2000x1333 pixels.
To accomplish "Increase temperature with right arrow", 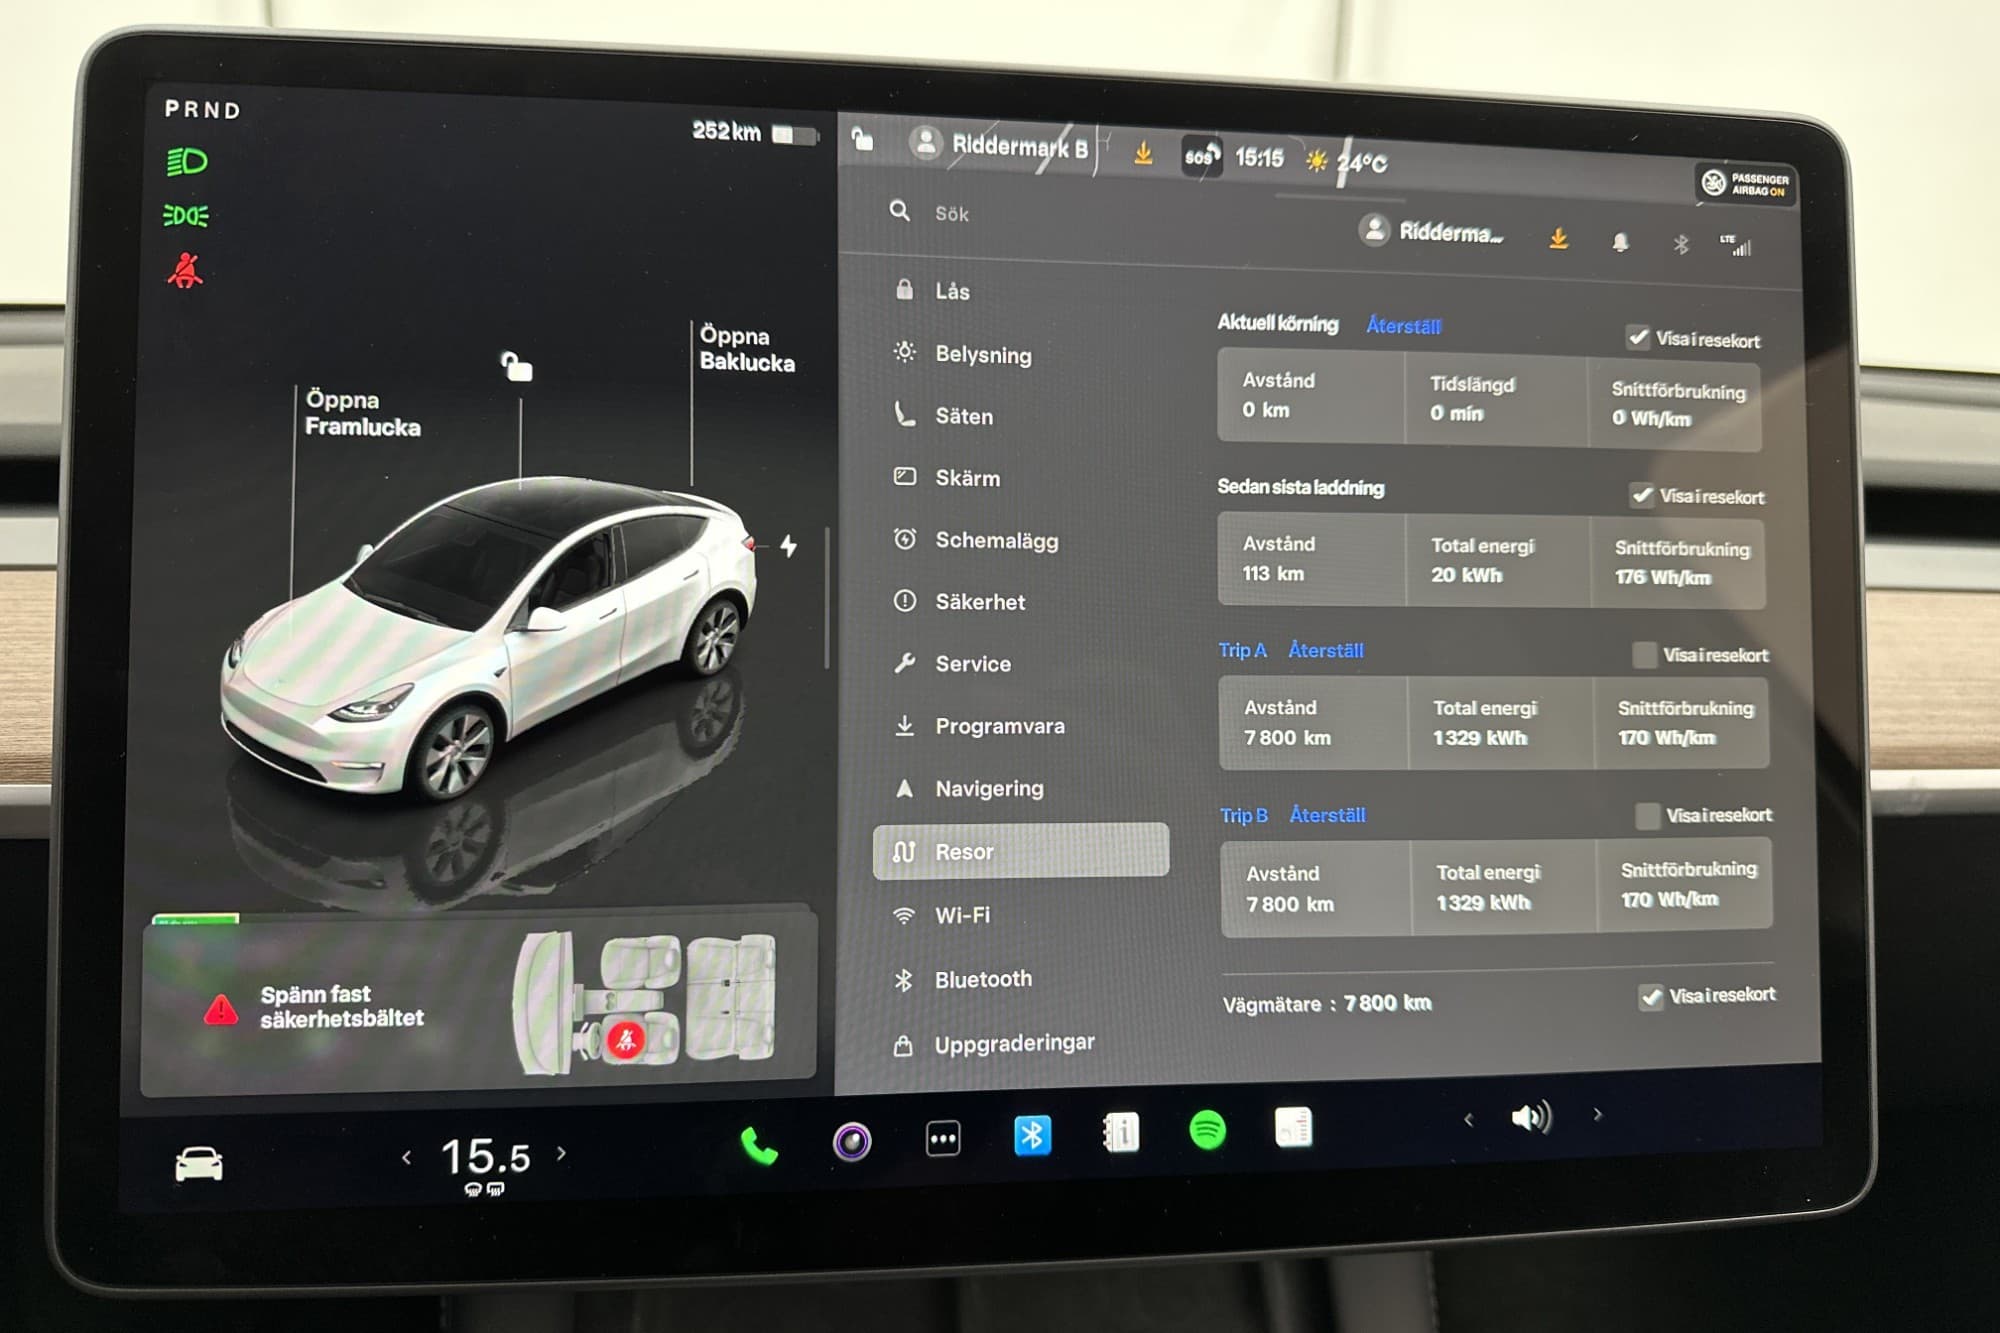I will (x=562, y=1153).
